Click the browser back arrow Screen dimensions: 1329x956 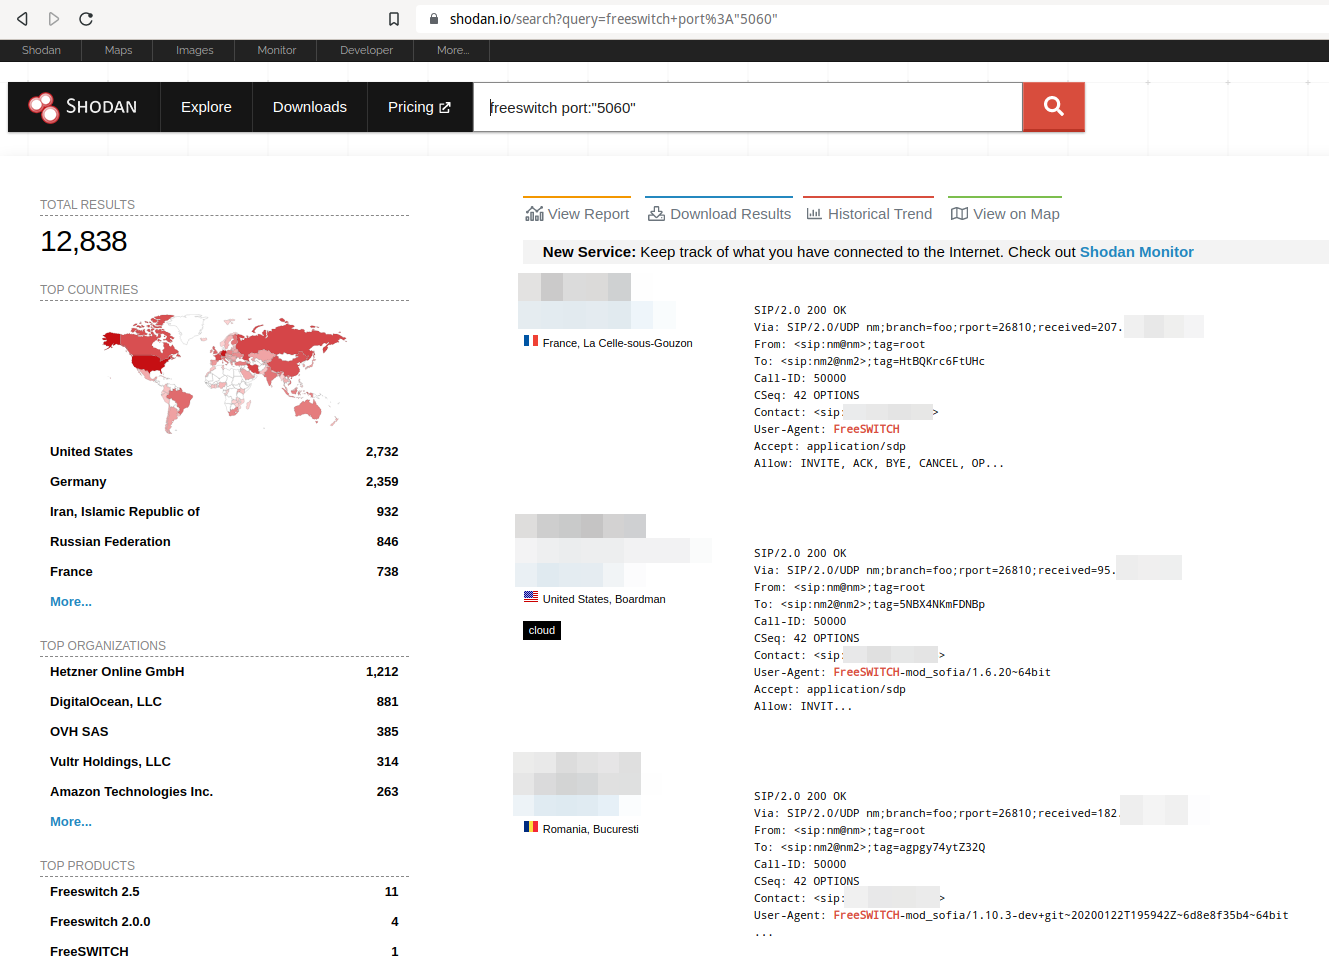22,19
